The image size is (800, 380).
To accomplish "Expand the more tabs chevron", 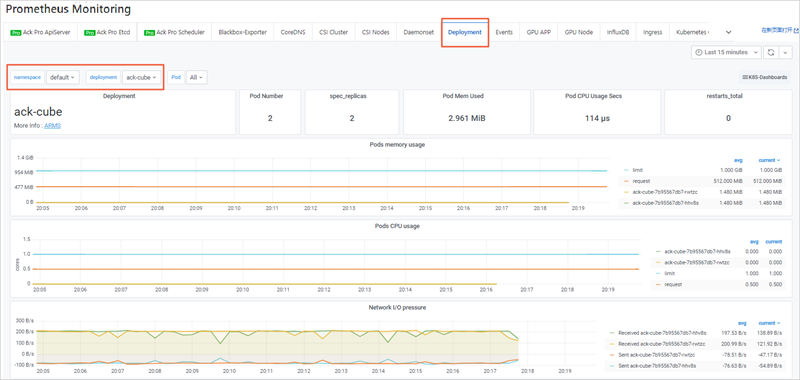I will [728, 32].
